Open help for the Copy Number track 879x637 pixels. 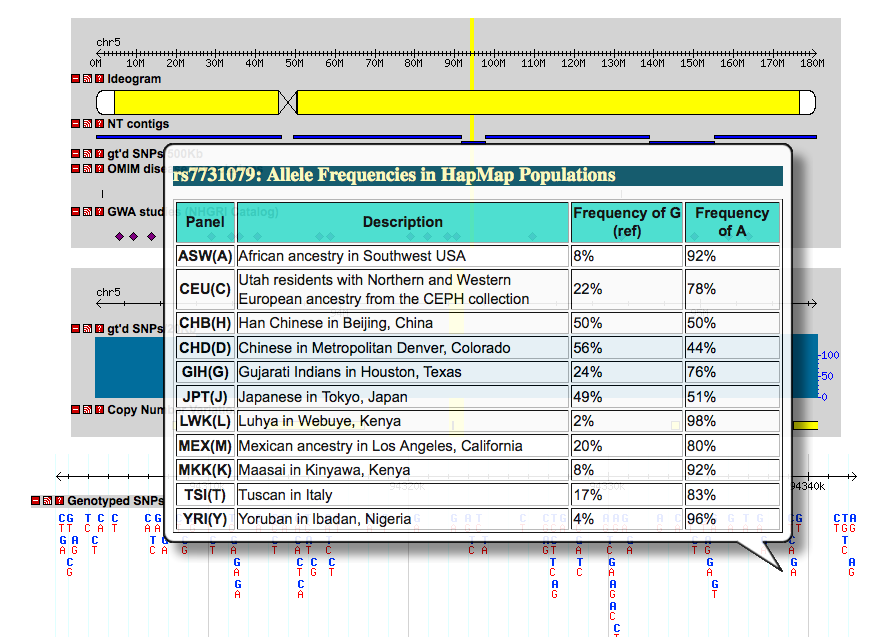[99, 409]
